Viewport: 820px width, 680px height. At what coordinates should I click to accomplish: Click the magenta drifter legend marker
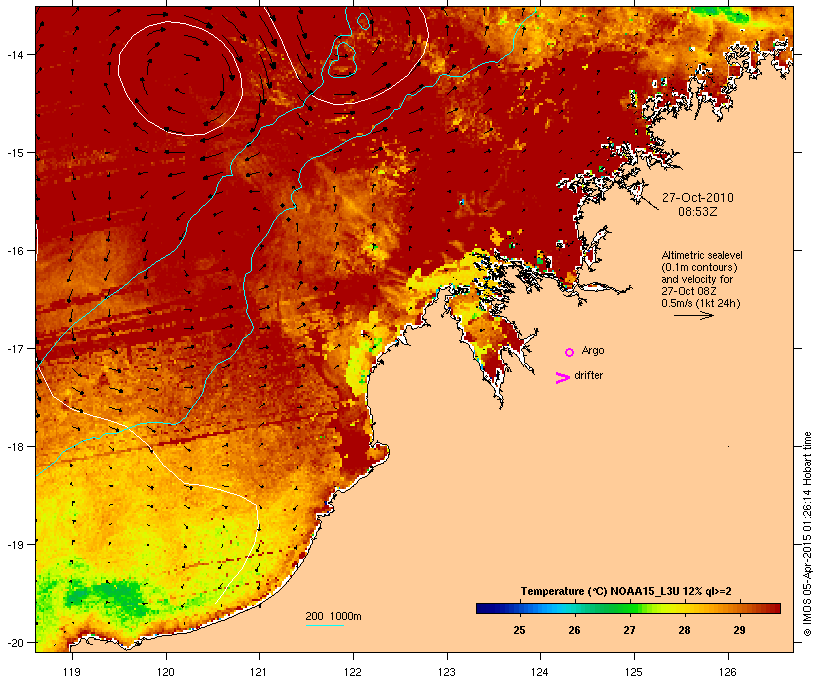563,378
